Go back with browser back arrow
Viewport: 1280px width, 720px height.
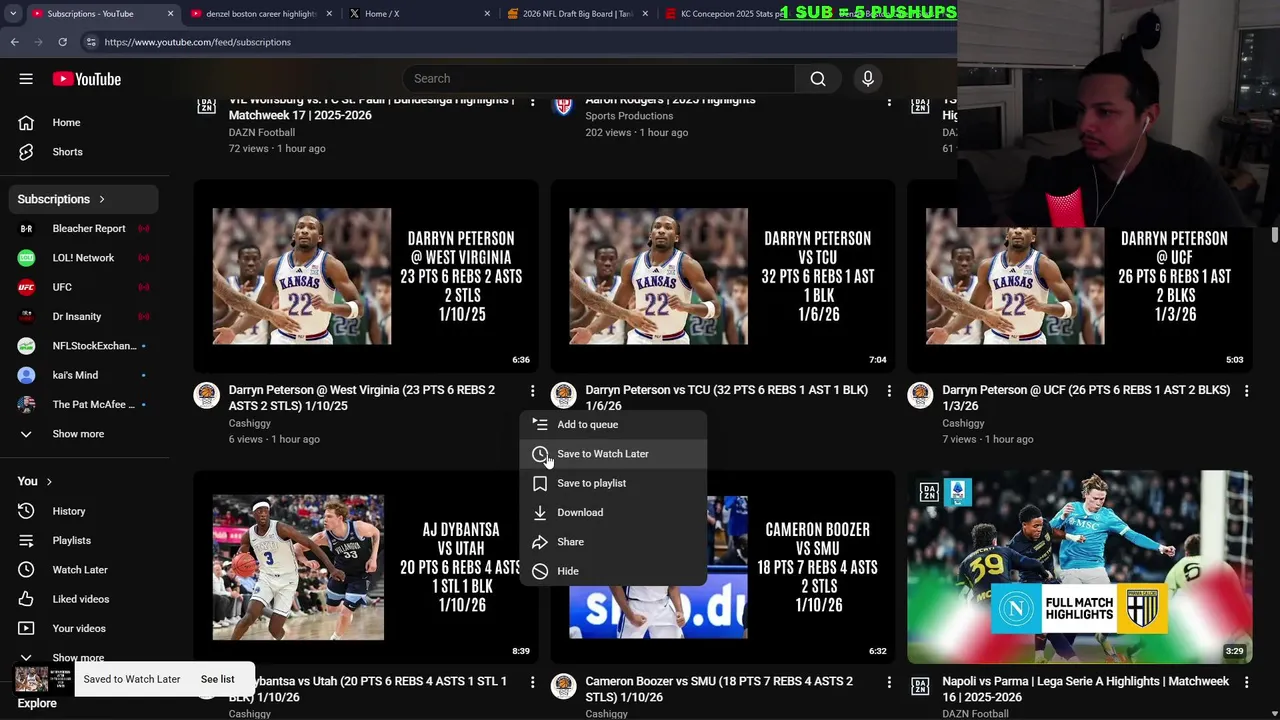[14, 42]
